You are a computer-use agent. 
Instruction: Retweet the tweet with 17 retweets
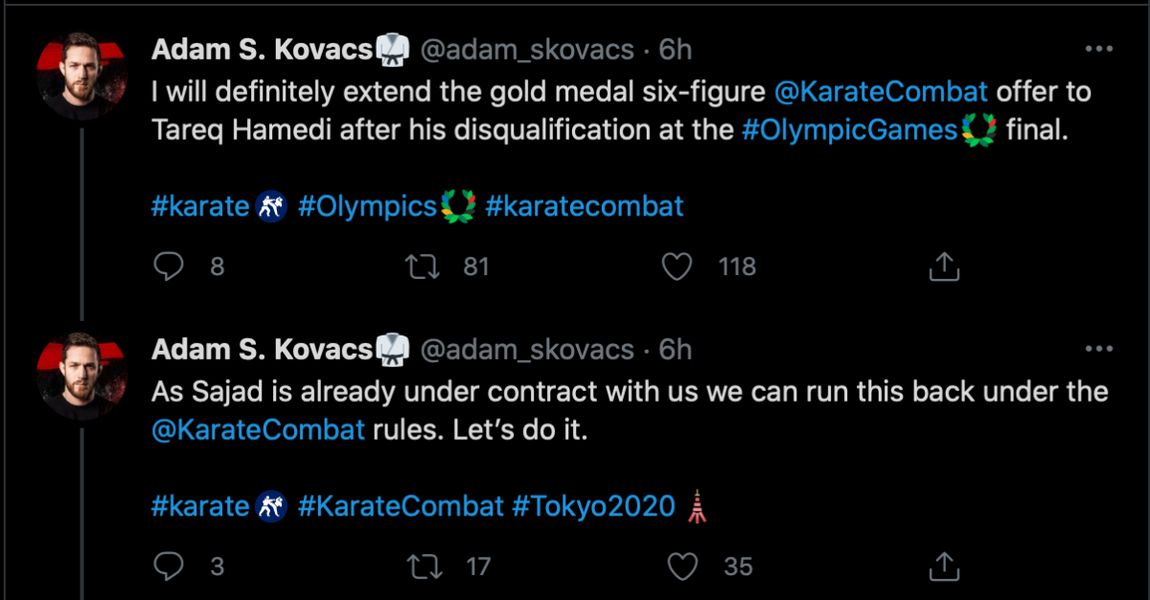pos(428,566)
